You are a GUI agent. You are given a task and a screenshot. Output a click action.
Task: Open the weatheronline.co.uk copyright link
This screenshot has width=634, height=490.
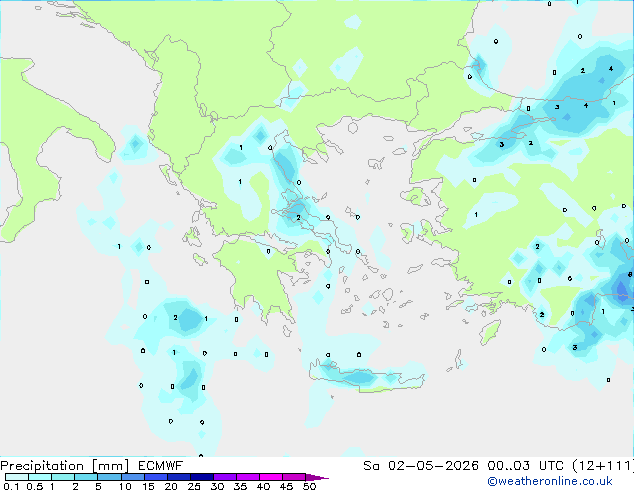[550, 481]
